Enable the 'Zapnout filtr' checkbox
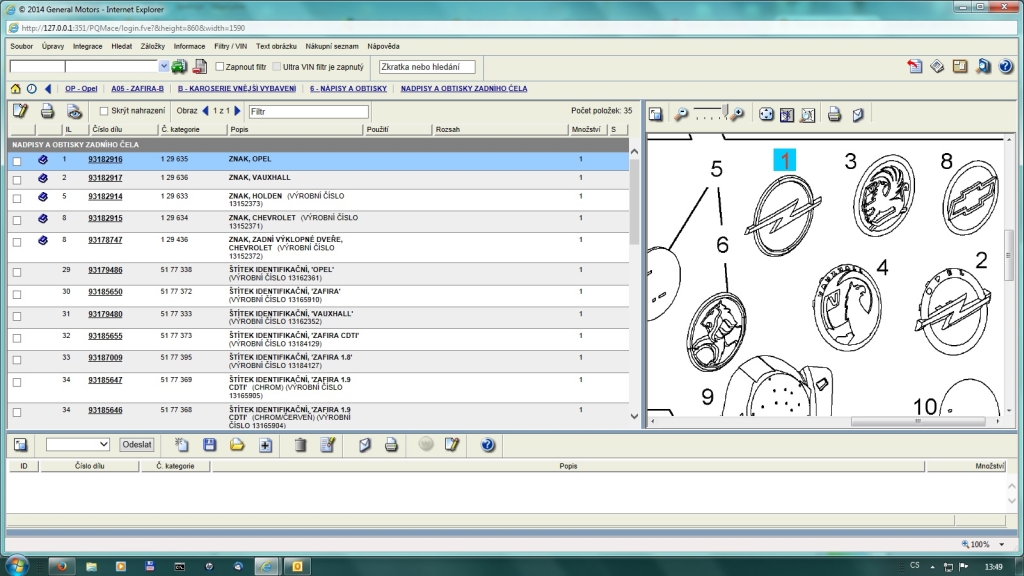 click(x=220, y=67)
